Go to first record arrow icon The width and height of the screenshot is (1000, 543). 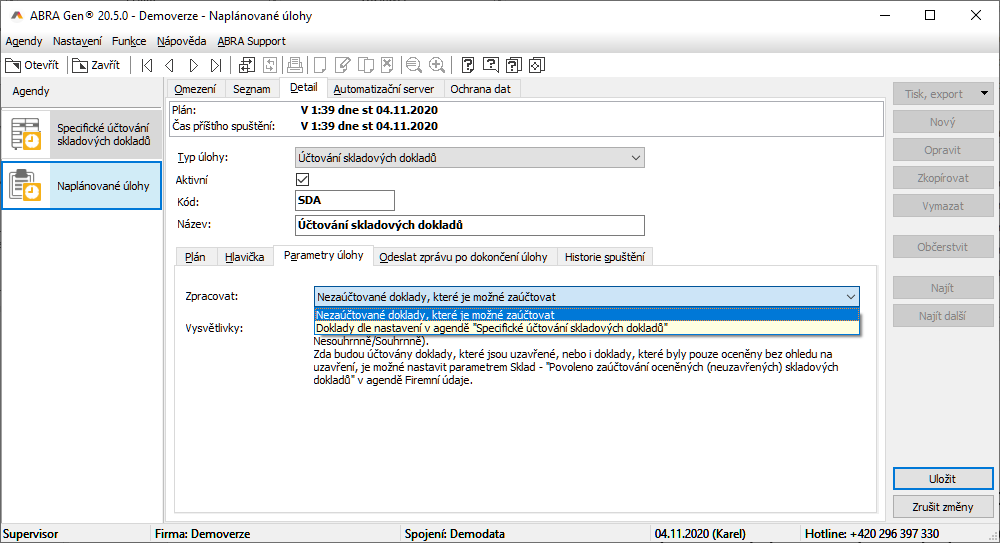click(147, 65)
